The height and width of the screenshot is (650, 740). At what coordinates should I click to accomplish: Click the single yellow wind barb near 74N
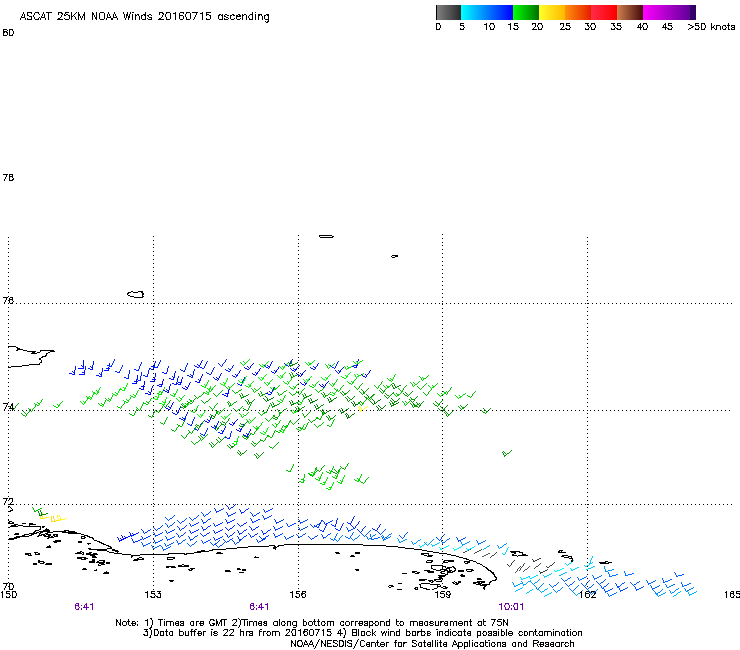click(x=362, y=408)
